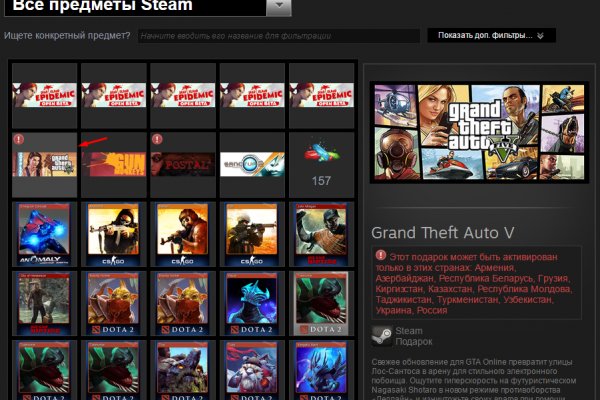Click red warning badge on Postal 2 item
This screenshot has width=600, height=400.
[157, 139]
